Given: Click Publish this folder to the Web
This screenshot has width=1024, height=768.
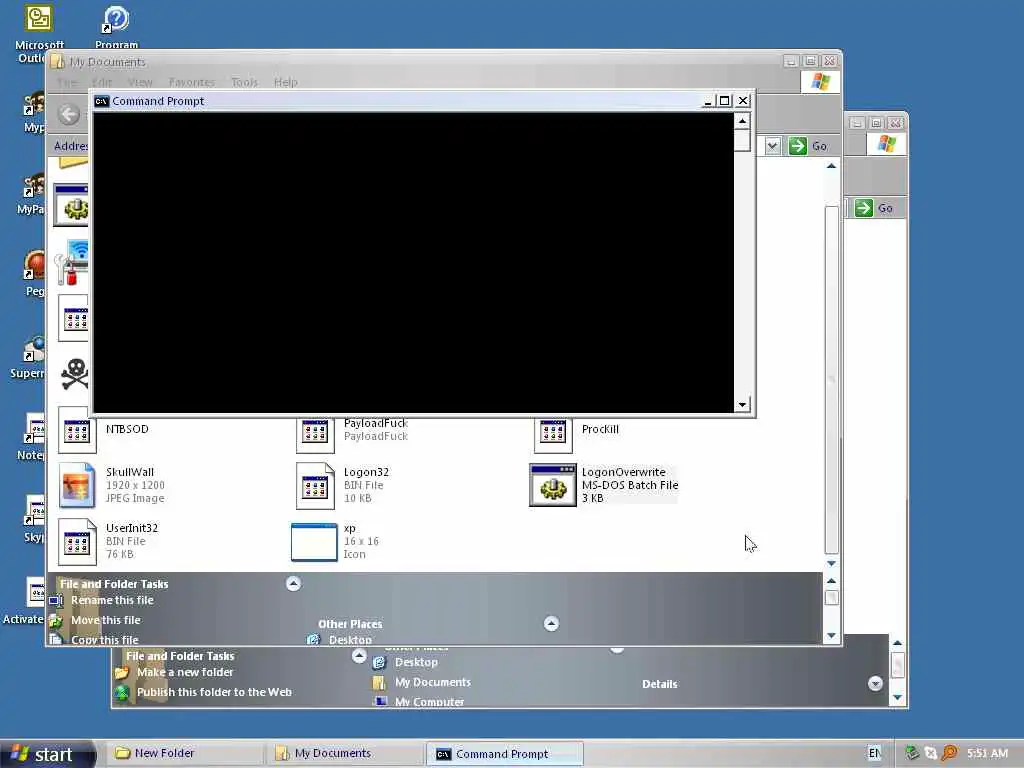Looking at the screenshot, I should pyautogui.click(x=214, y=692).
